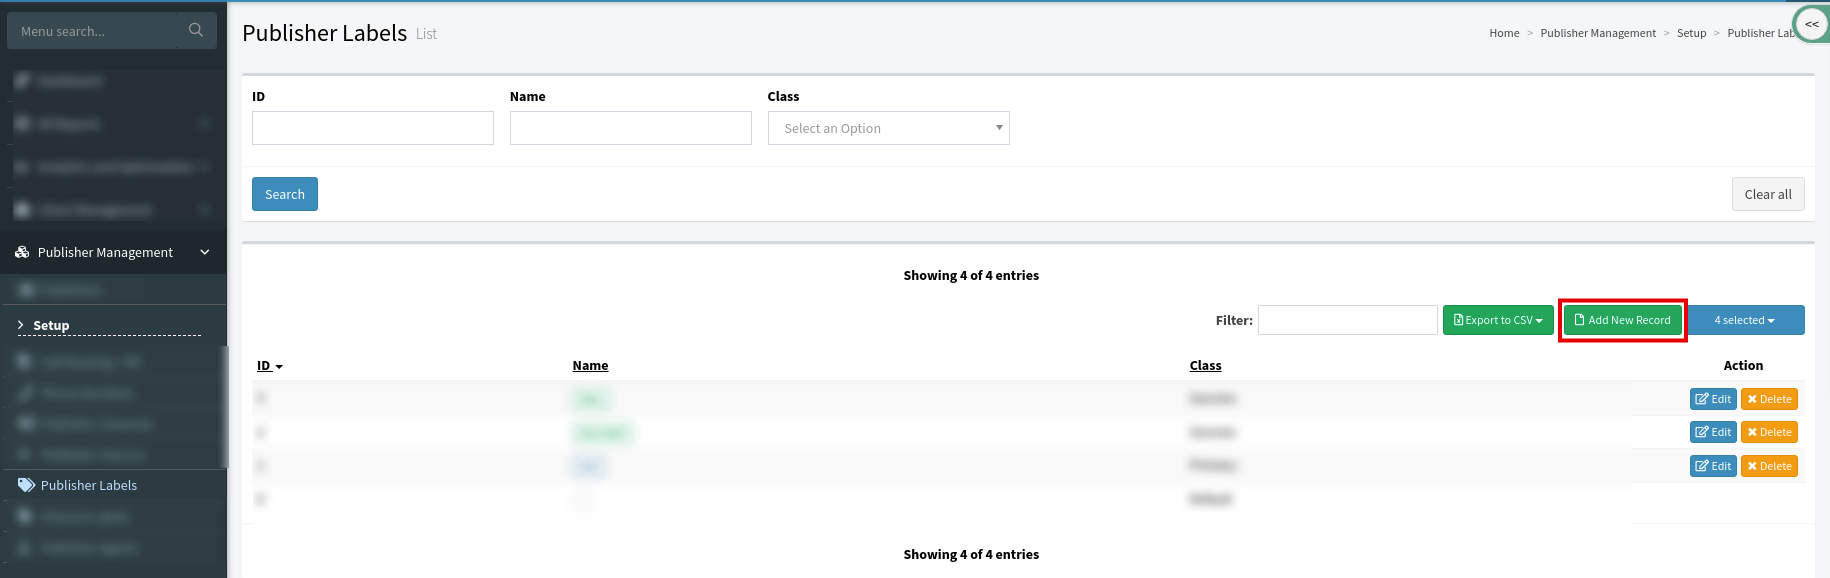This screenshot has height=578, width=1830.
Task: Open the 4 selected columns dropdown
Action: tap(1744, 321)
